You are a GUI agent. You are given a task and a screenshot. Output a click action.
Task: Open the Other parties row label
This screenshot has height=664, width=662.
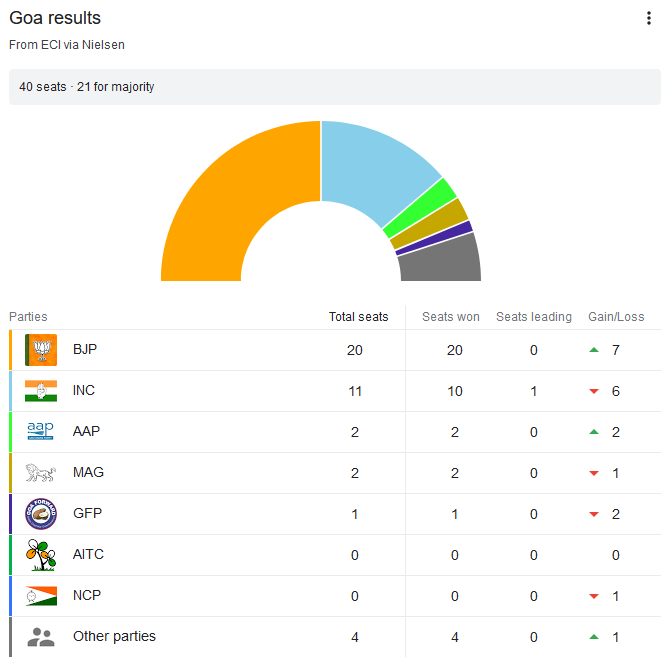point(114,637)
